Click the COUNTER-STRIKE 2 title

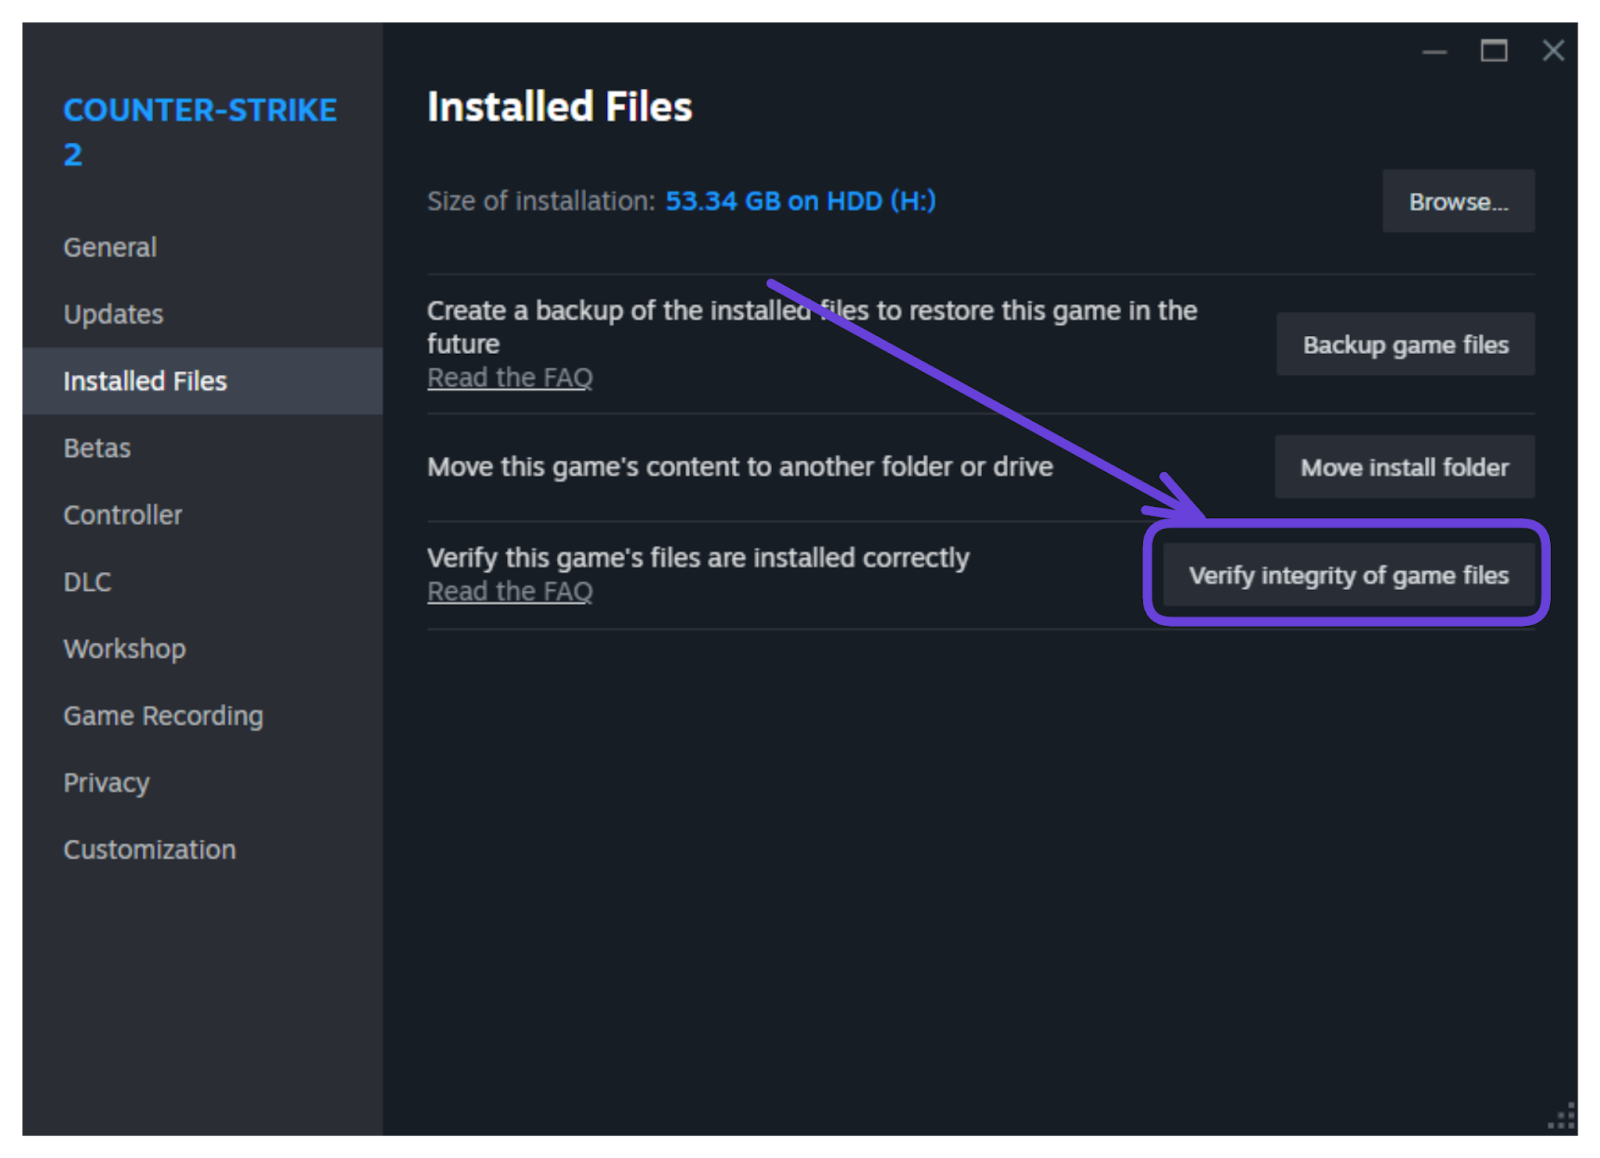(200, 130)
